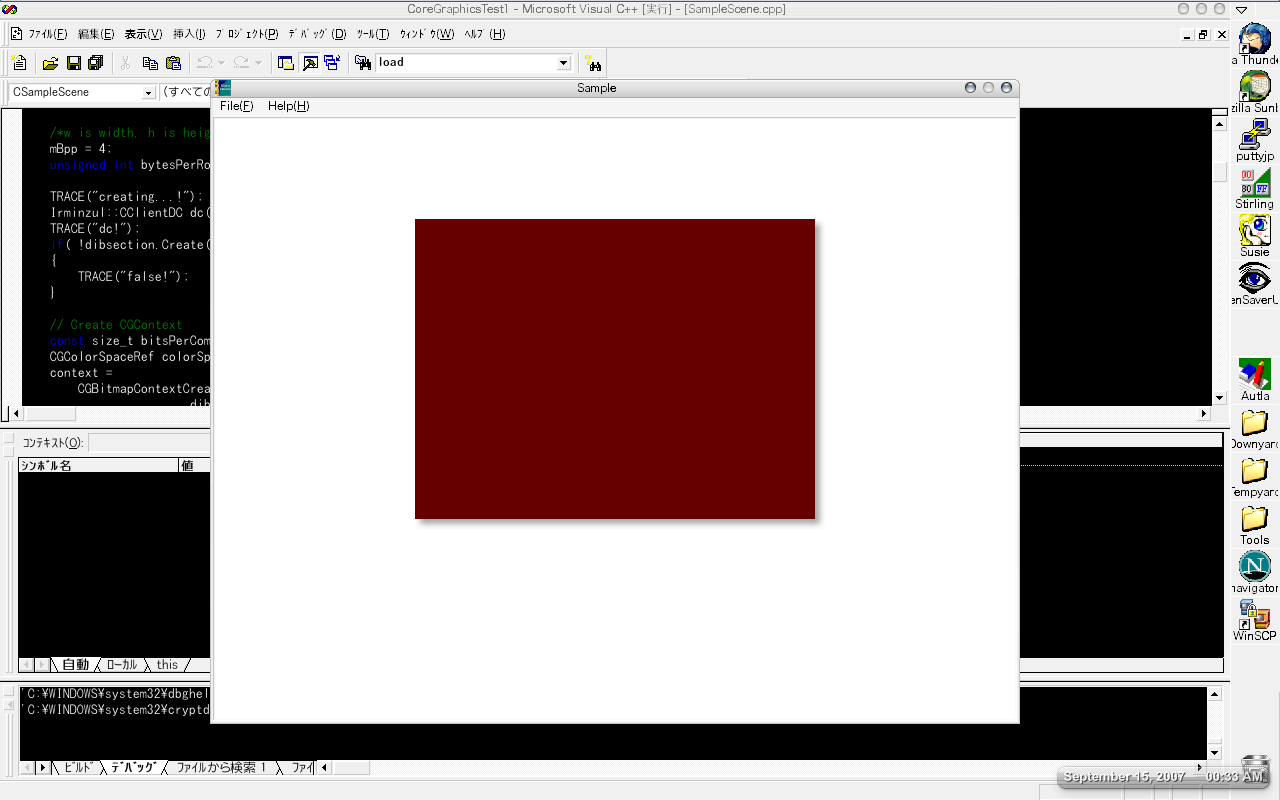1280x800 pixels.
Task: Open the 表示(V) menu
Action: click(x=143, y=34)
